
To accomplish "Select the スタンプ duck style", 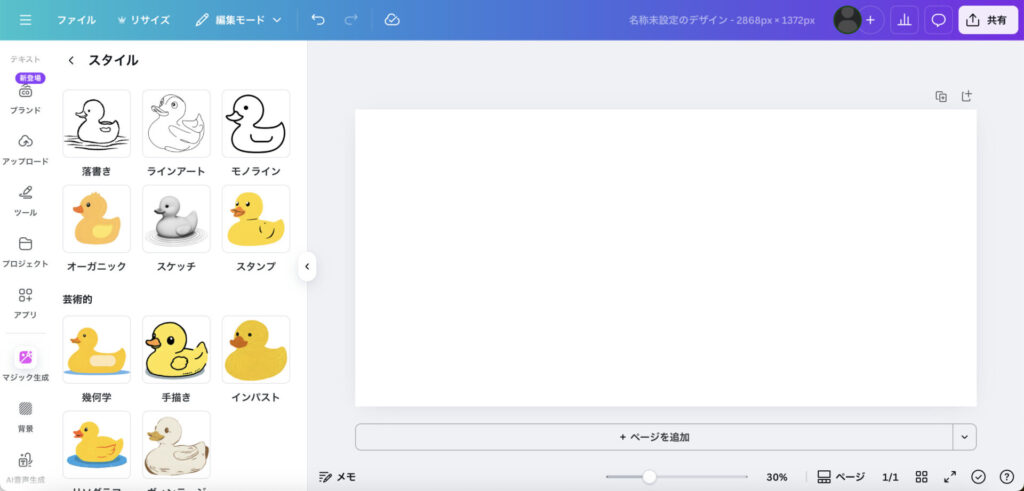I will point(256,219).
